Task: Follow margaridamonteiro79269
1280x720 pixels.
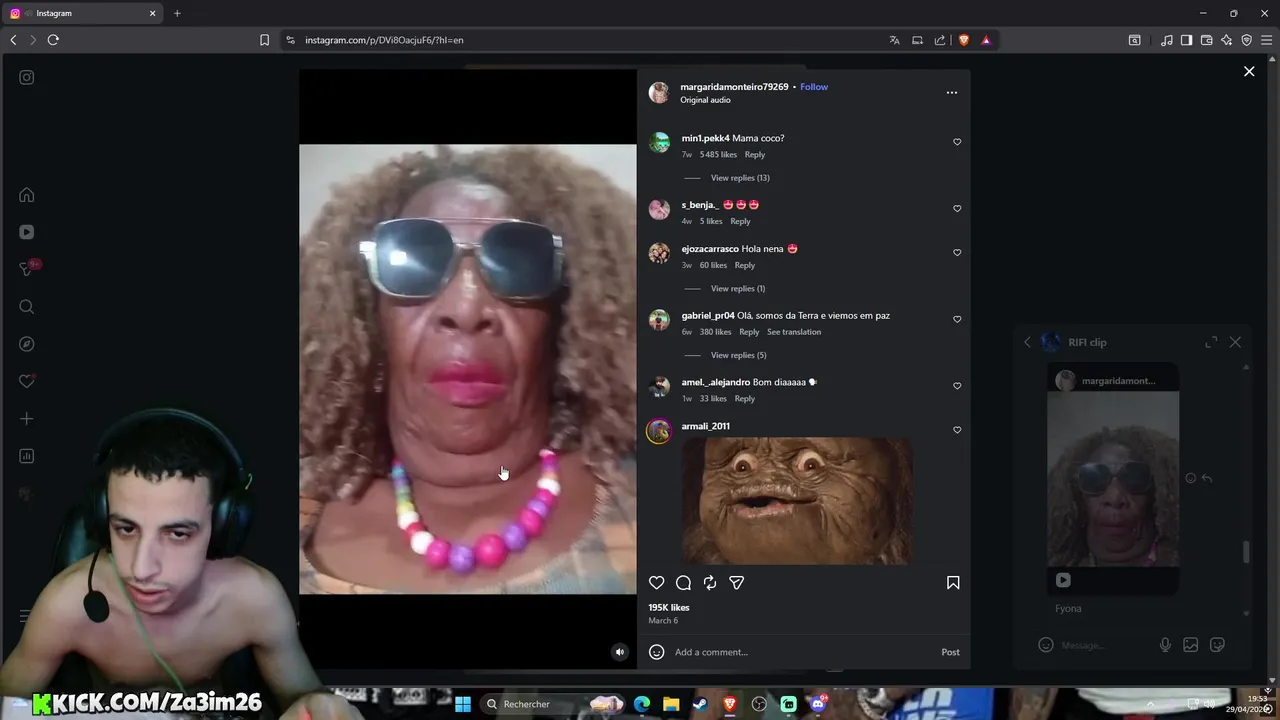Action: [814, 87]
